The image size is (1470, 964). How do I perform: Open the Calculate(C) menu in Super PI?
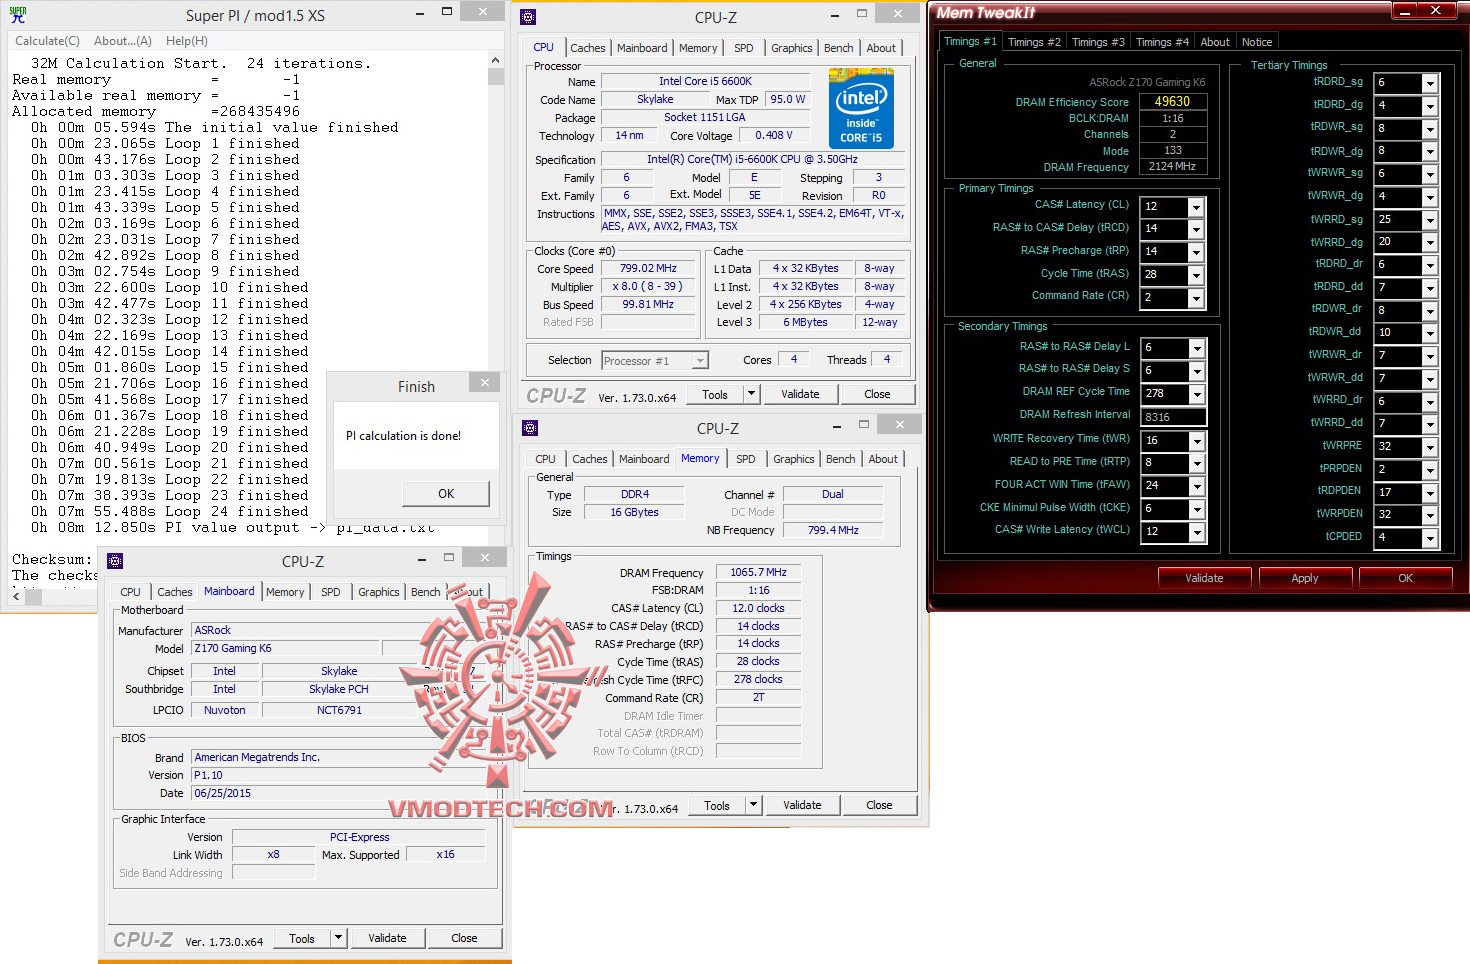pos(47,41)
